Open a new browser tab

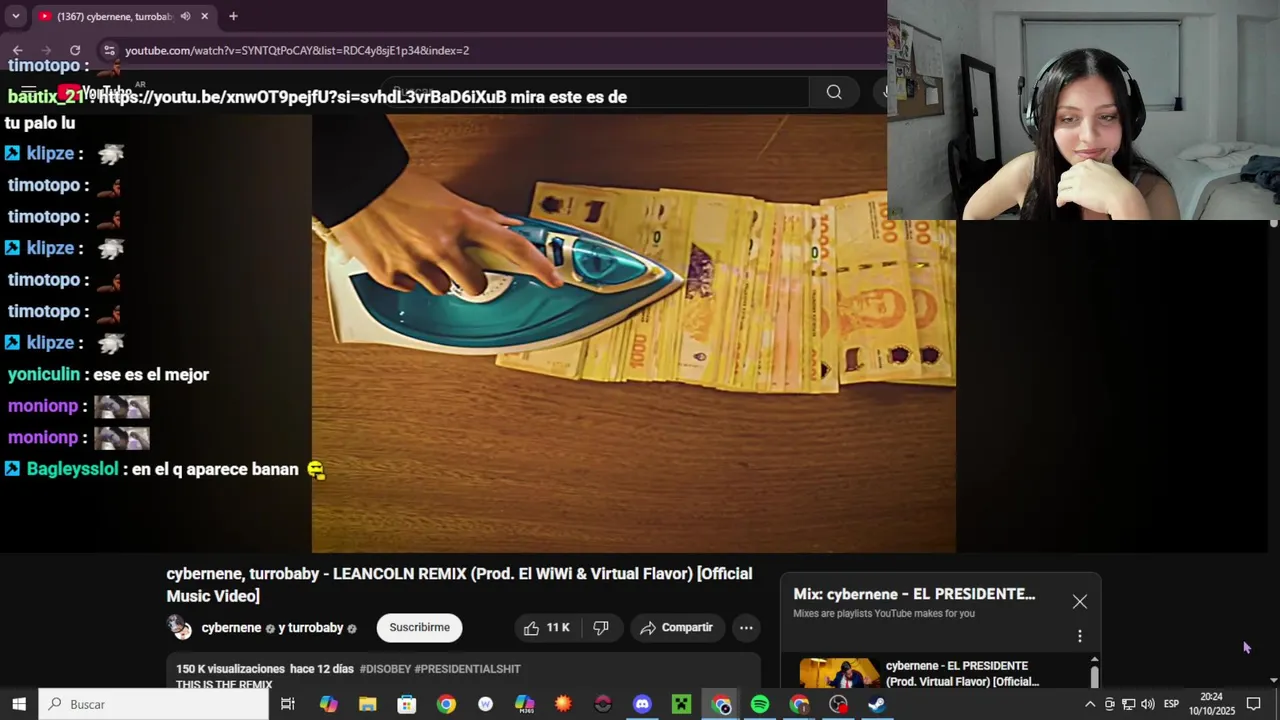[233, 16]
